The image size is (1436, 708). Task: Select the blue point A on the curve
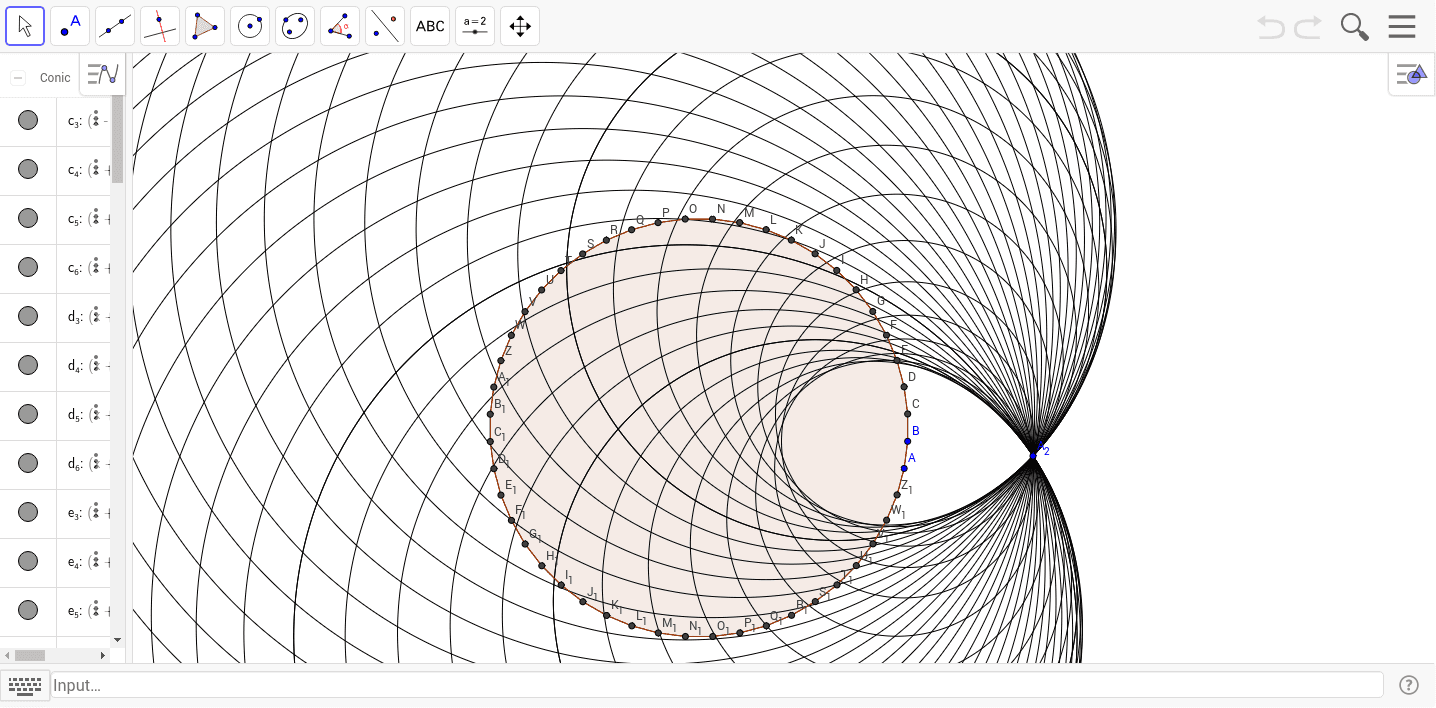click(904, 468)
